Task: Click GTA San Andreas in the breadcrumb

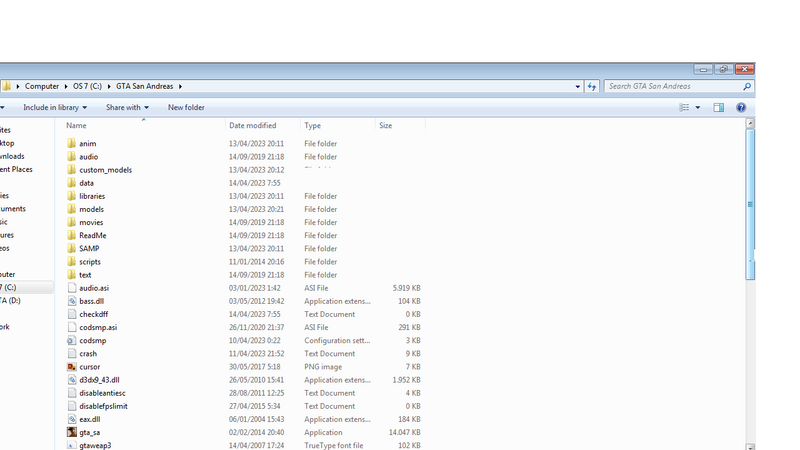Action: point(144,86)
